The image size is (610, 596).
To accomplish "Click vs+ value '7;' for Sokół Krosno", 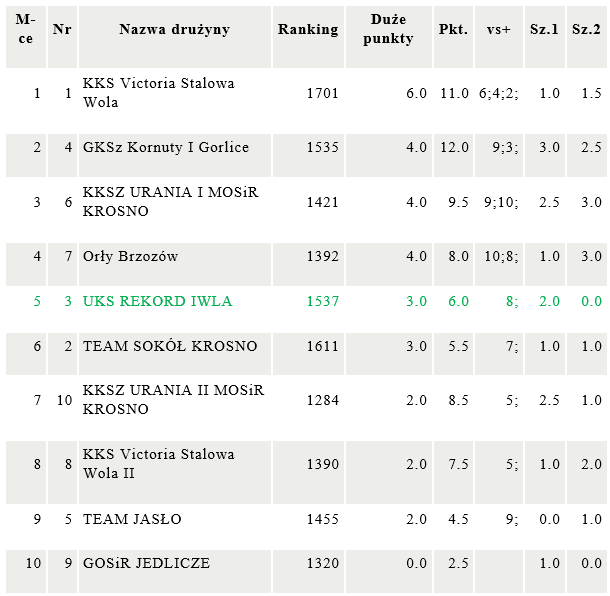I will pyautogui.click(x=512, y=346).
